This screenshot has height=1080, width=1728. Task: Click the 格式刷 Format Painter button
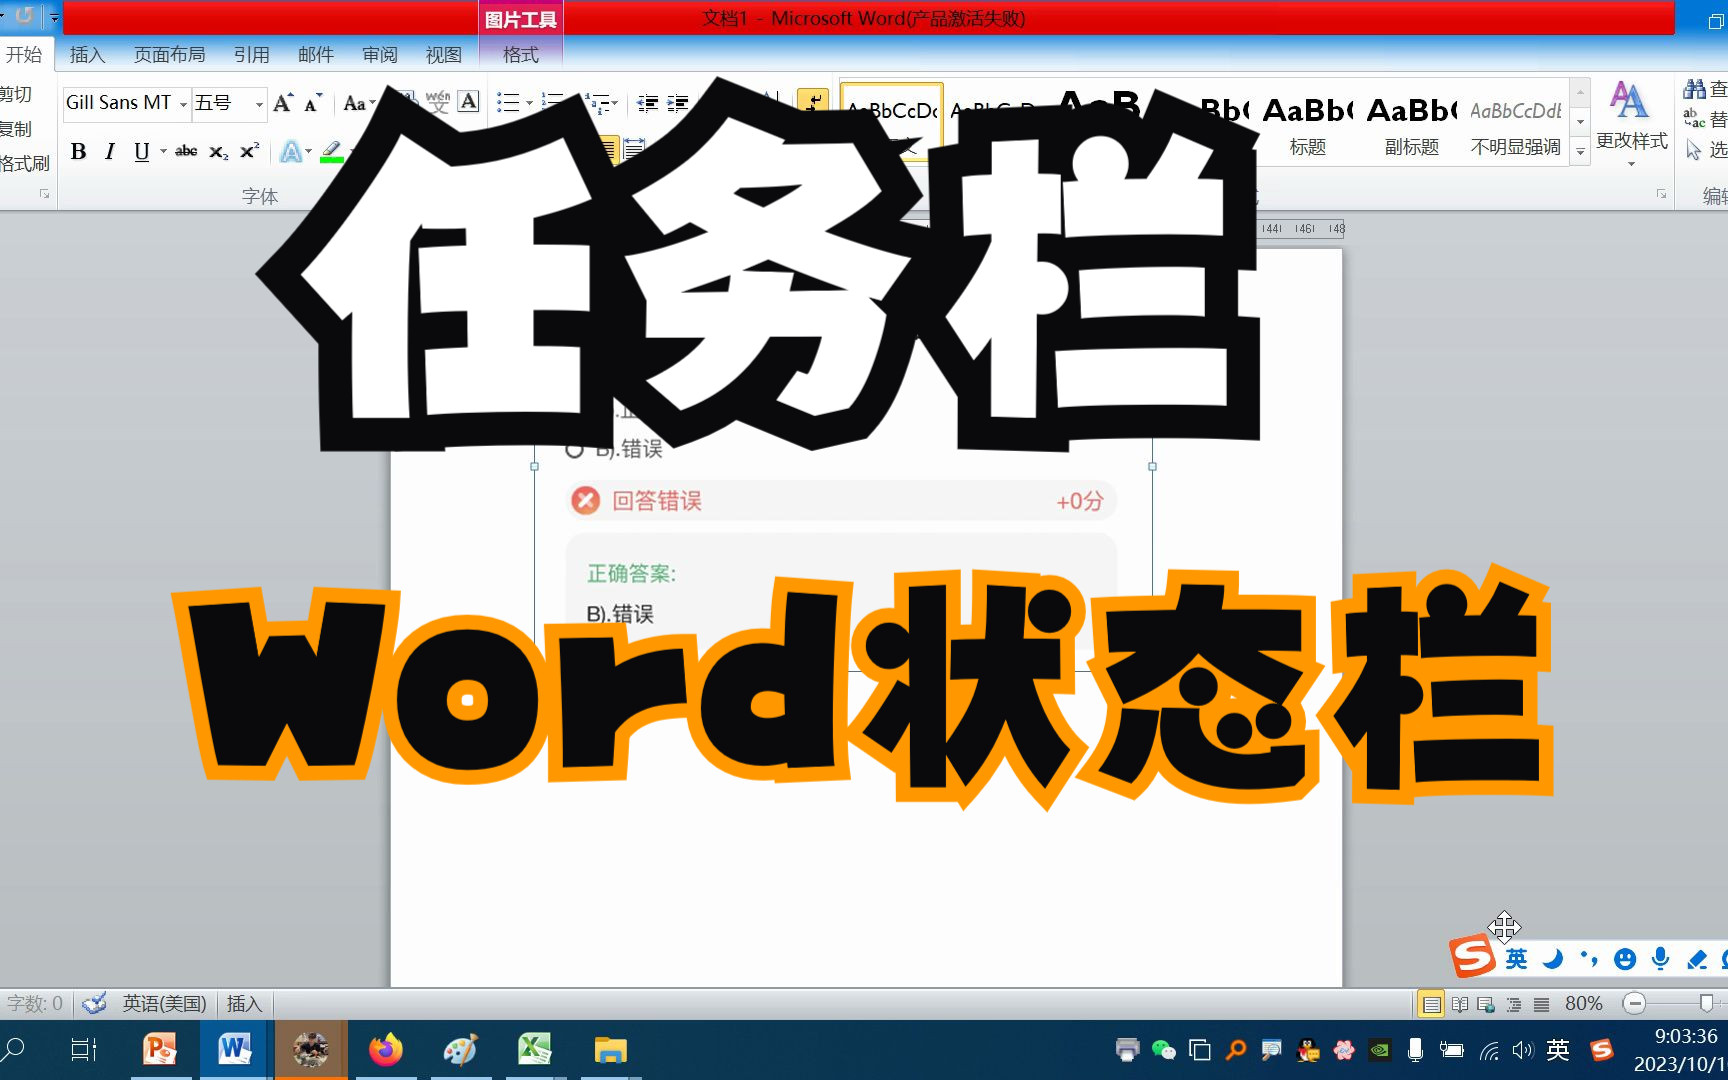pyautogui.click(x=24, y=162)
